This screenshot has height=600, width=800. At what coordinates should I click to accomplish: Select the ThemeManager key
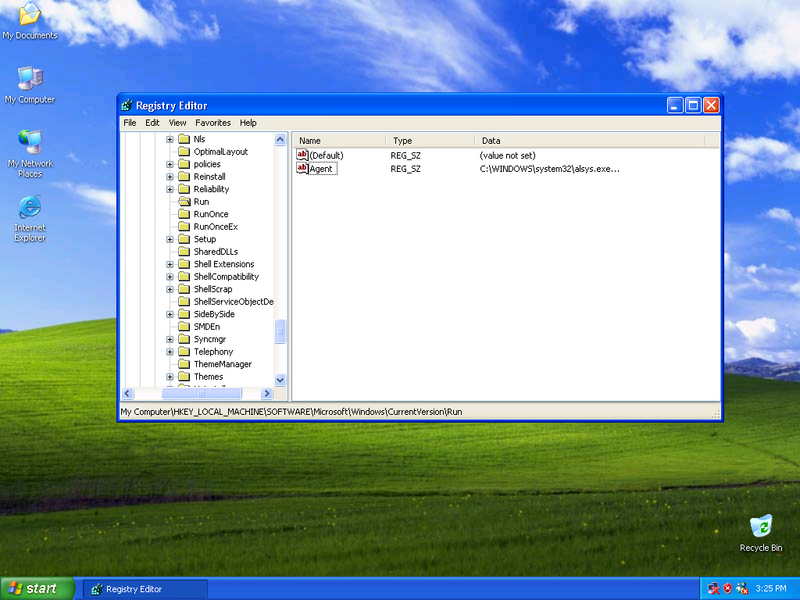(x=222, y=364)
